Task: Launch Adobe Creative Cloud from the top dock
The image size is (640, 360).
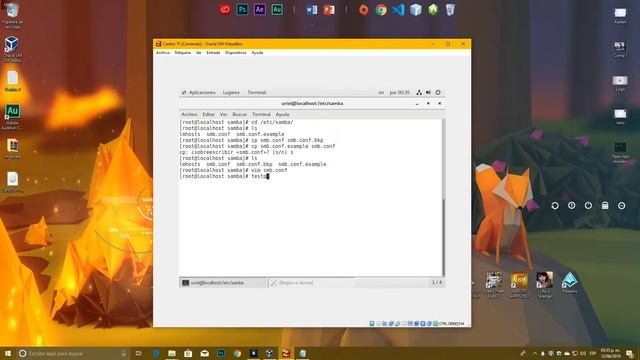Action: (225, 9)
